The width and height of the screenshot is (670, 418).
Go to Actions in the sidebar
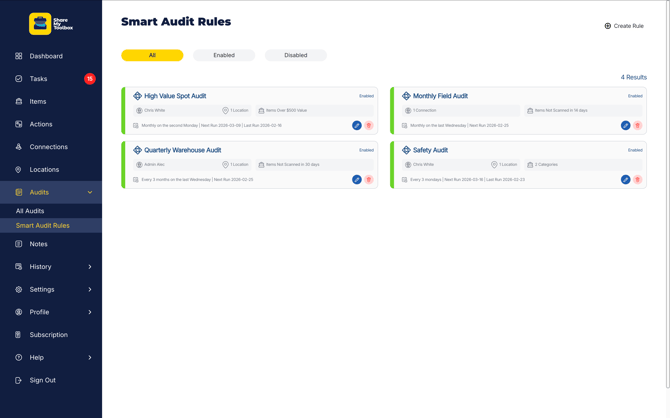[x=41, y=124]
